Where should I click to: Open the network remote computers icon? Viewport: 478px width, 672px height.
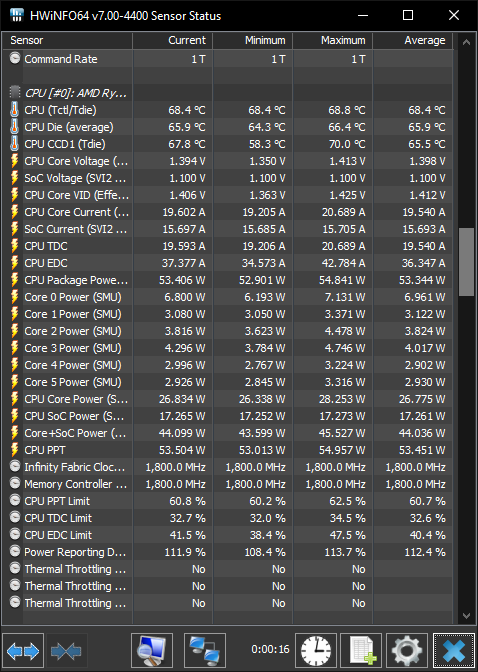204,651
